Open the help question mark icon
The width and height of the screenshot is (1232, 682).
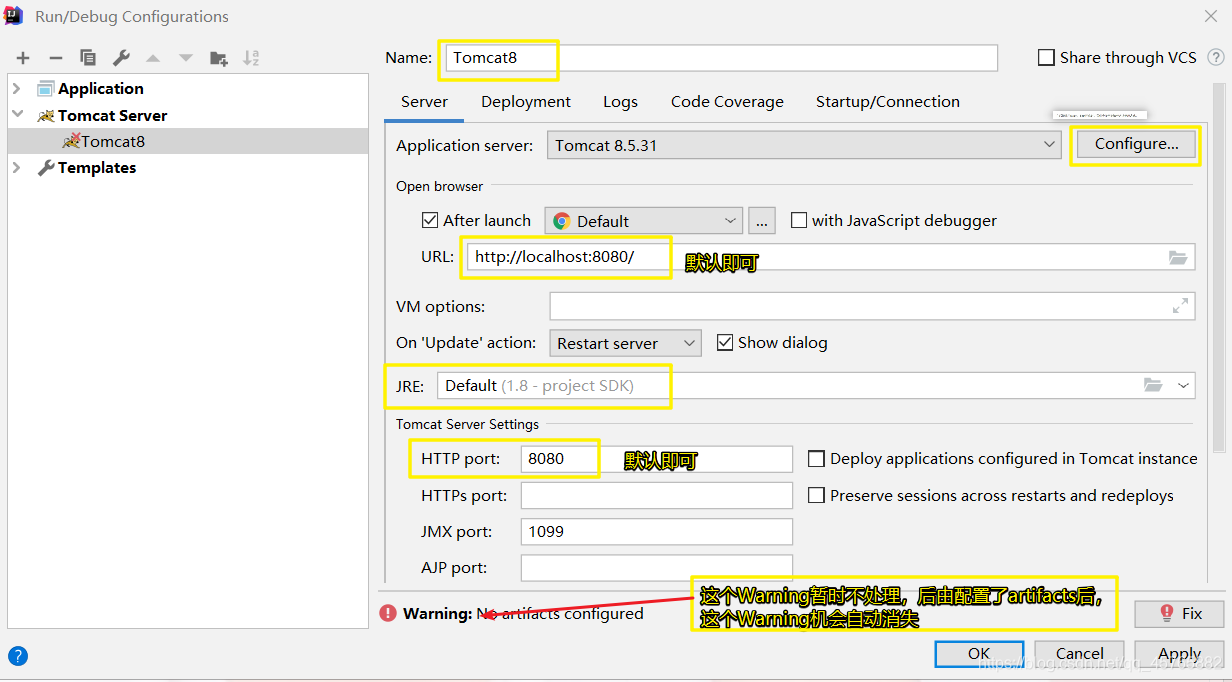click(18, 656)
